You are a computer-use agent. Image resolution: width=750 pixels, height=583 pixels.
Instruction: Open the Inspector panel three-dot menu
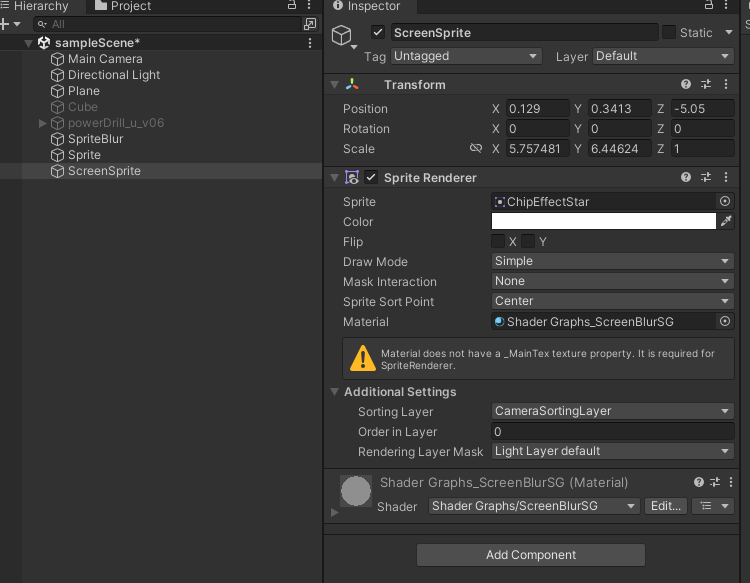click(x=726, y=5)
